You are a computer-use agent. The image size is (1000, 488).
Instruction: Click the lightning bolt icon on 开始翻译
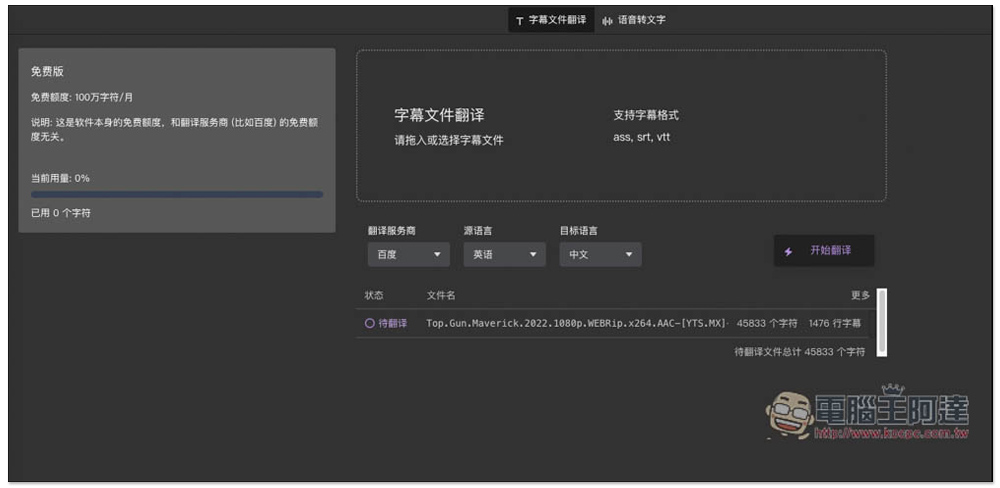[788, 251]
